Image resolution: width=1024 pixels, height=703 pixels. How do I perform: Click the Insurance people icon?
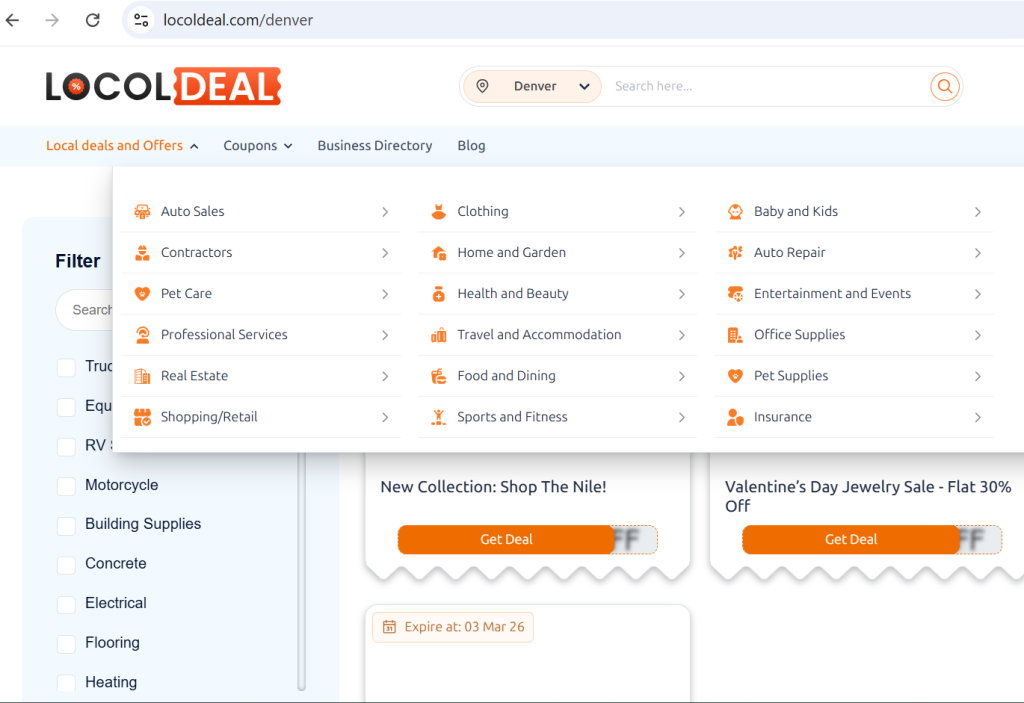[x=733, y=417]
